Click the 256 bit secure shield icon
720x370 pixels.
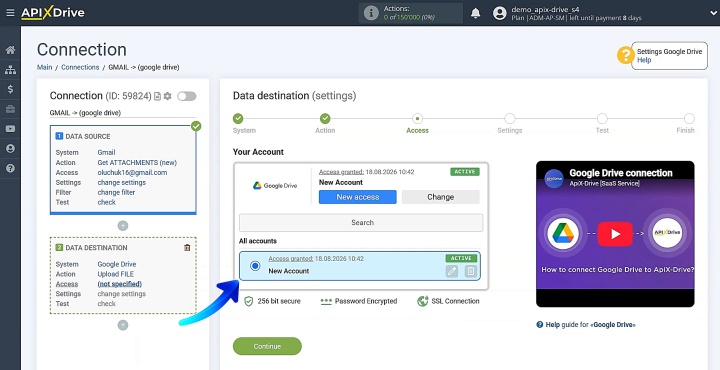pyautogui.click(x=249, y=301)
